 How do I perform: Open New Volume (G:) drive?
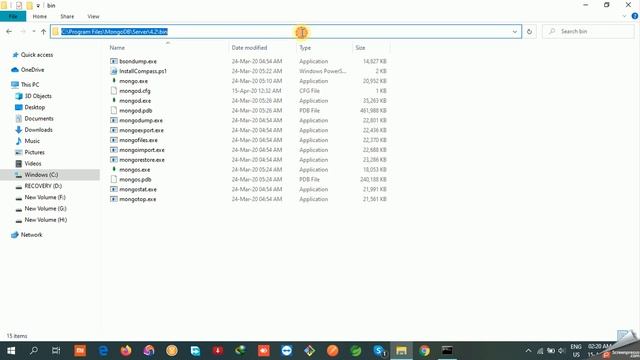(45, 209)
